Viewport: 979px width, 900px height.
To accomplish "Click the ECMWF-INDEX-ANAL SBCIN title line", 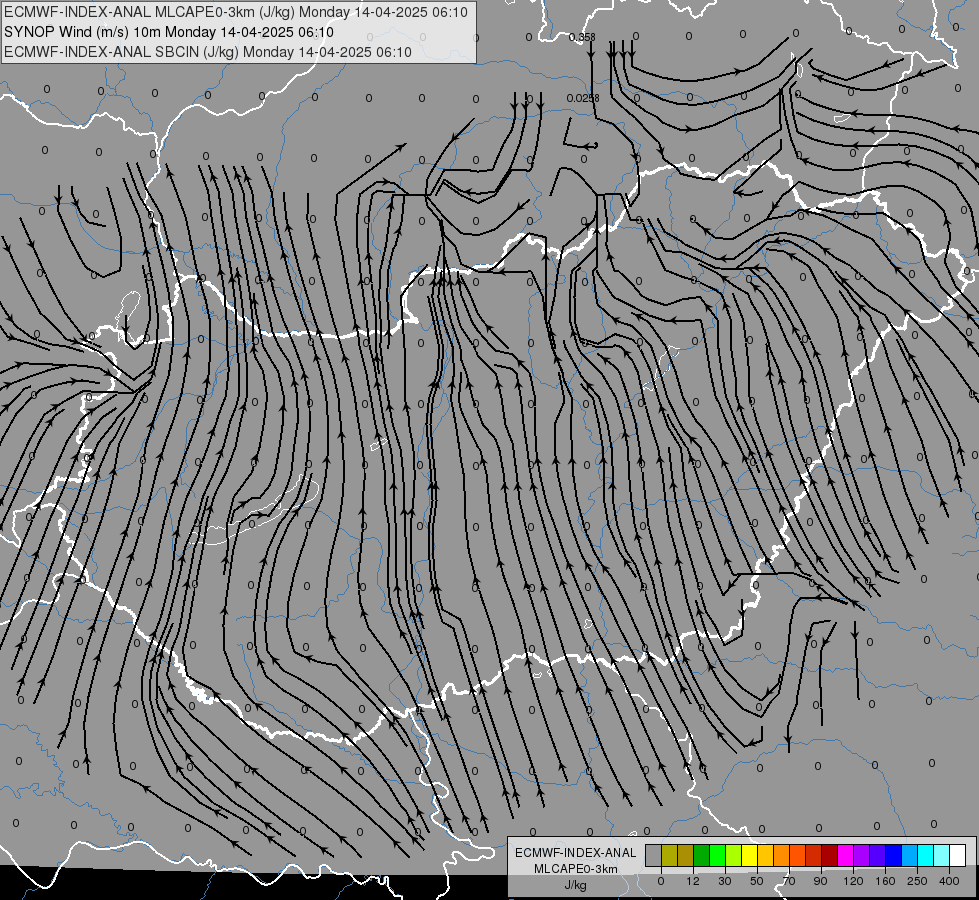I will [x=208, y=52].
